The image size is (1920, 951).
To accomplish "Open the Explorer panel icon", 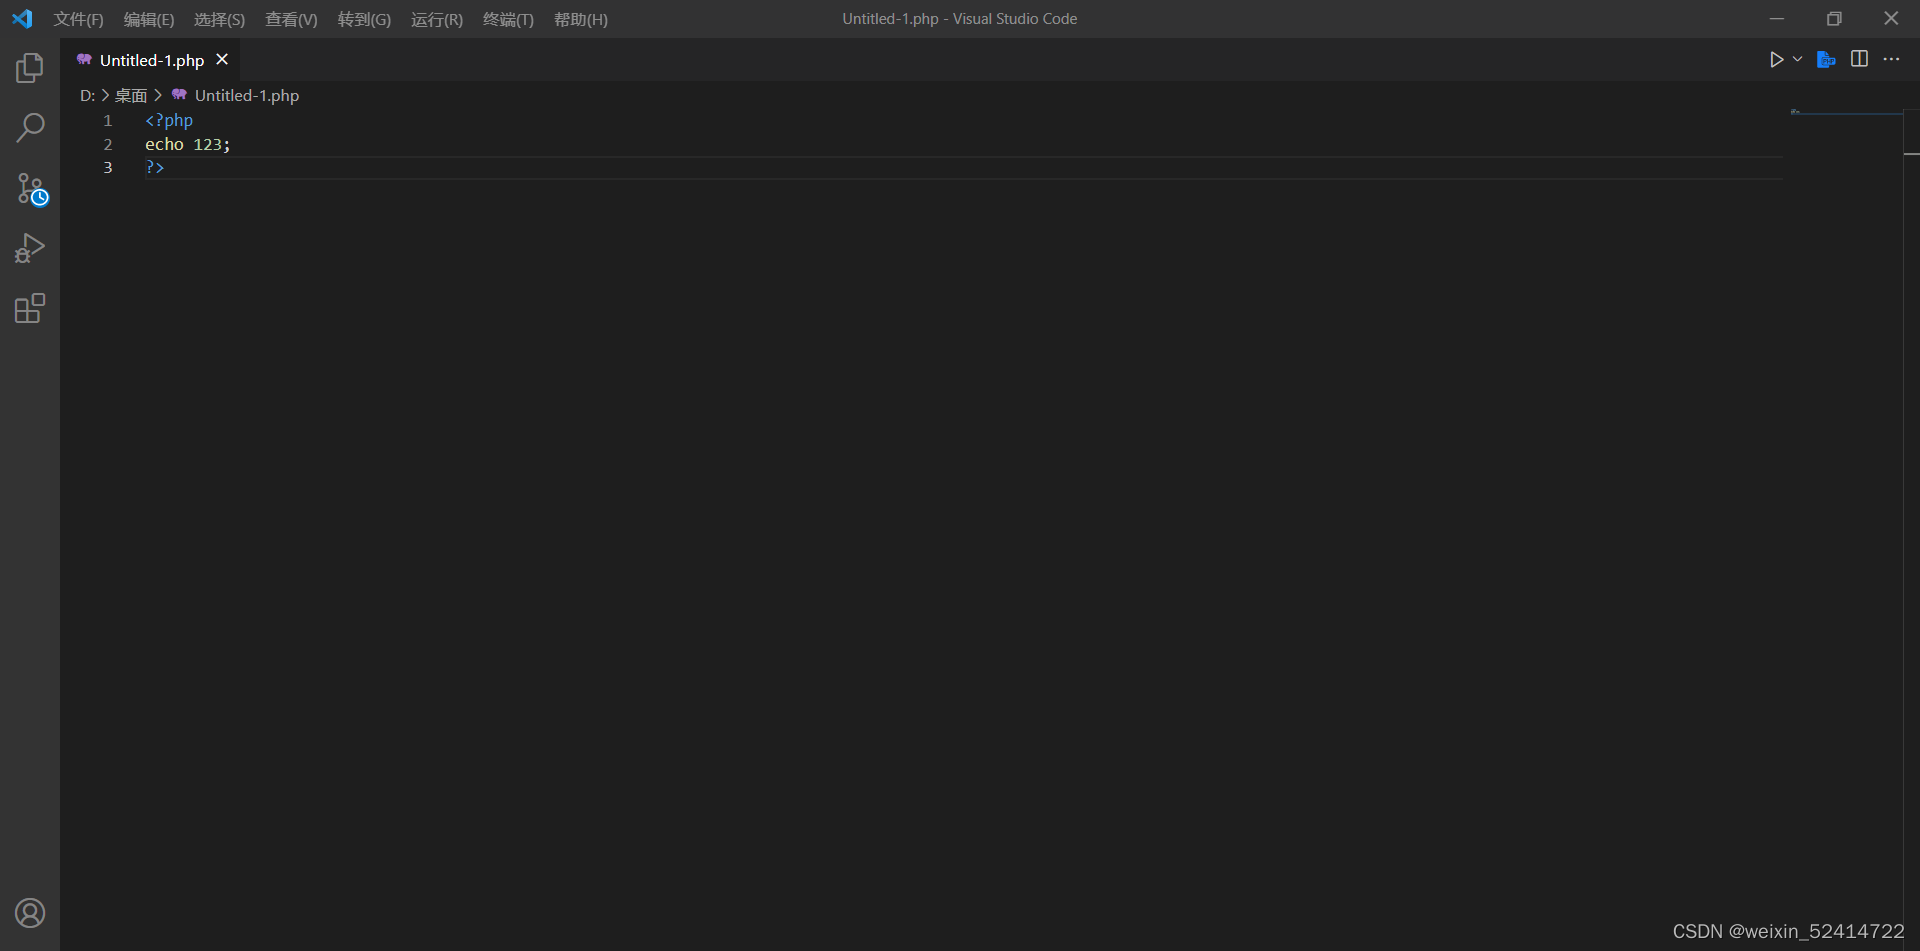I will click(x=30, y=67).
